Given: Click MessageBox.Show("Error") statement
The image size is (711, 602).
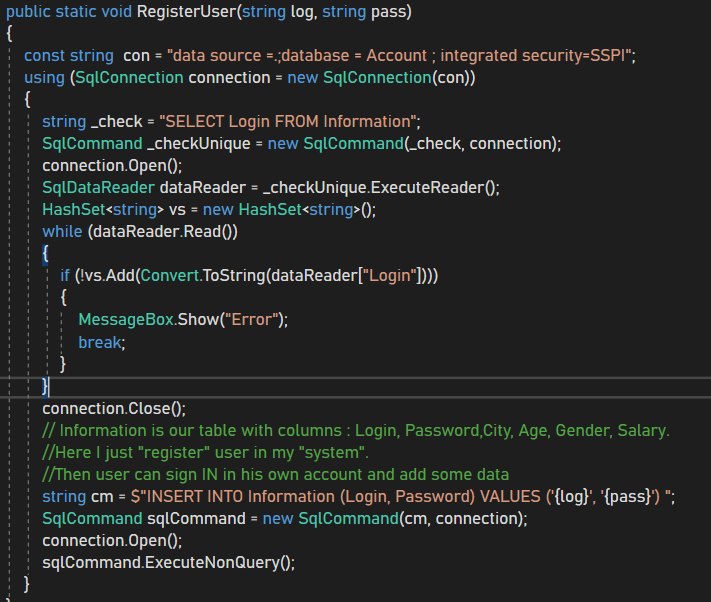Looking at the screenshot, I should (x=183, y=320).
